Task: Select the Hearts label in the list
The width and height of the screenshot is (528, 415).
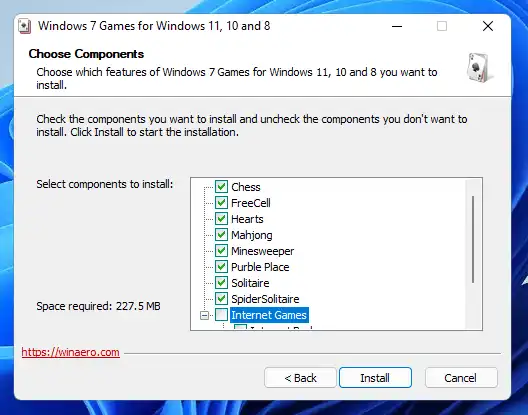Action: tap(247, 219)
